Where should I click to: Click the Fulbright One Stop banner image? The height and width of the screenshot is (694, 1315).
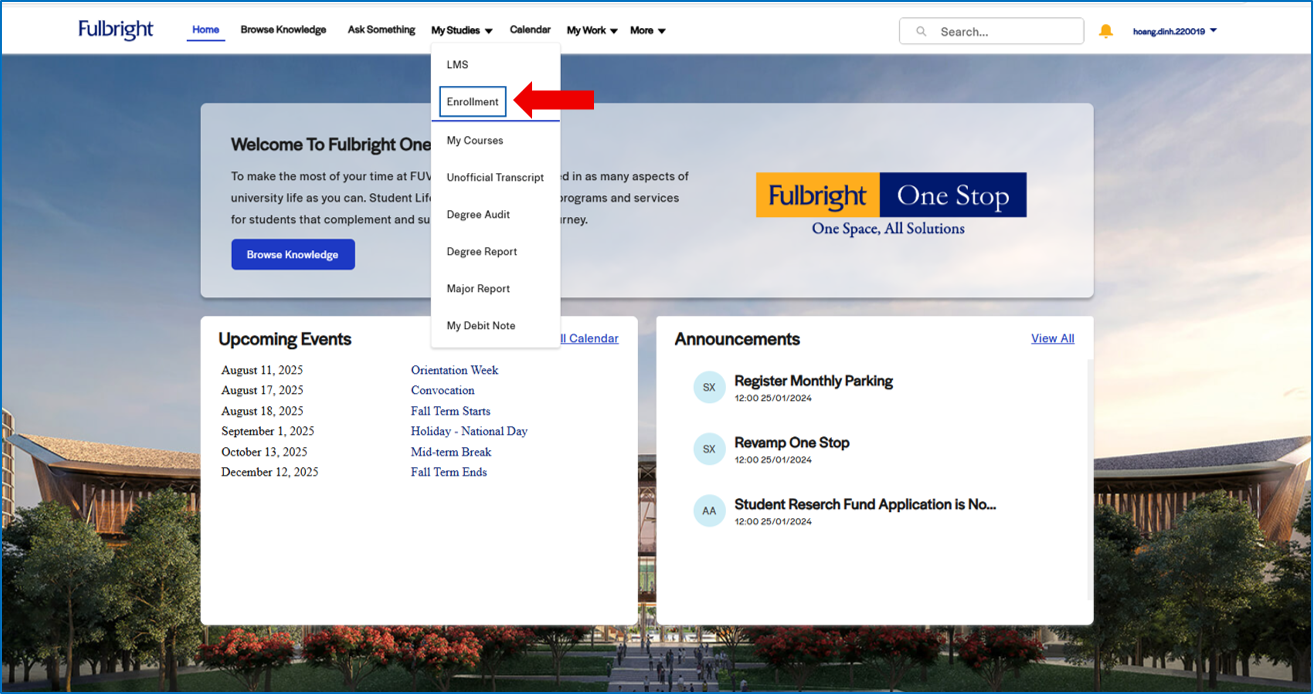[x=891, y=205]
